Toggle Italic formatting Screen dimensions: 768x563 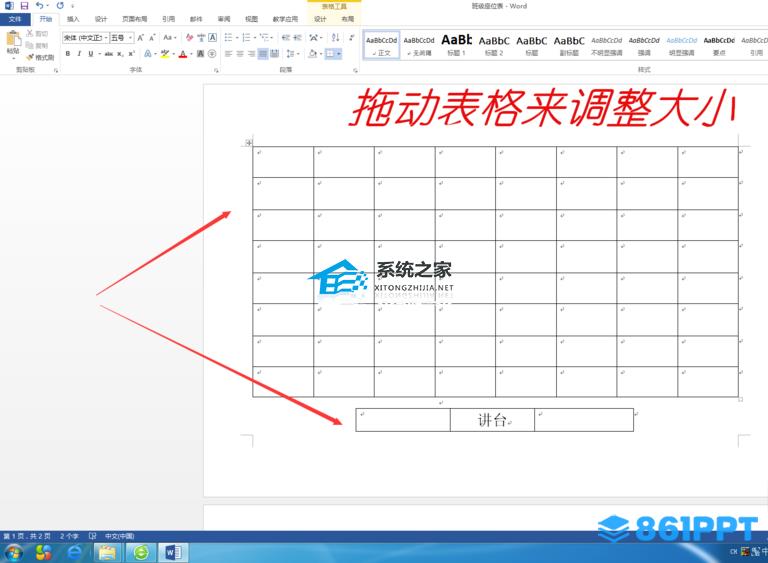(79, 54)
